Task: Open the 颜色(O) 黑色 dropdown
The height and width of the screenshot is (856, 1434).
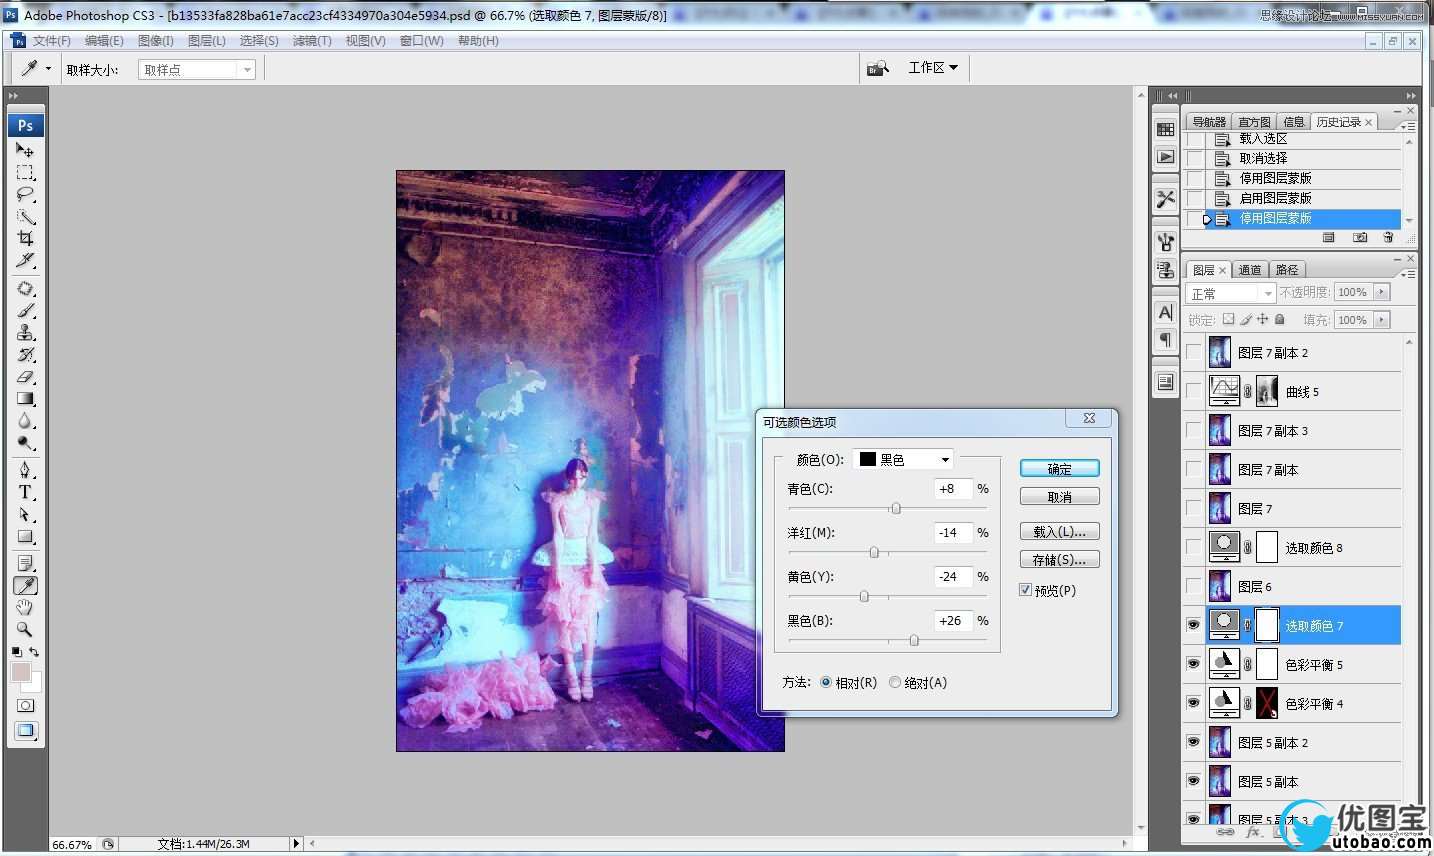Action: point(903,459)
